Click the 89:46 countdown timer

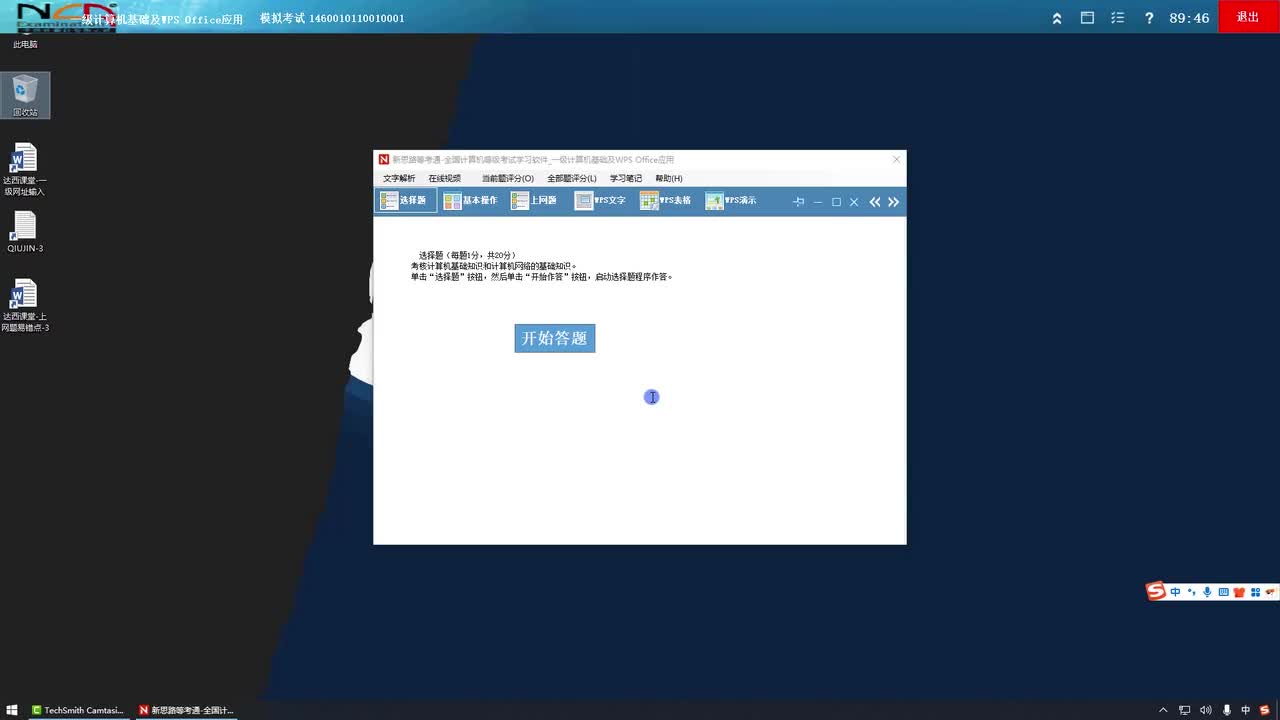[x=1189, y=18]
